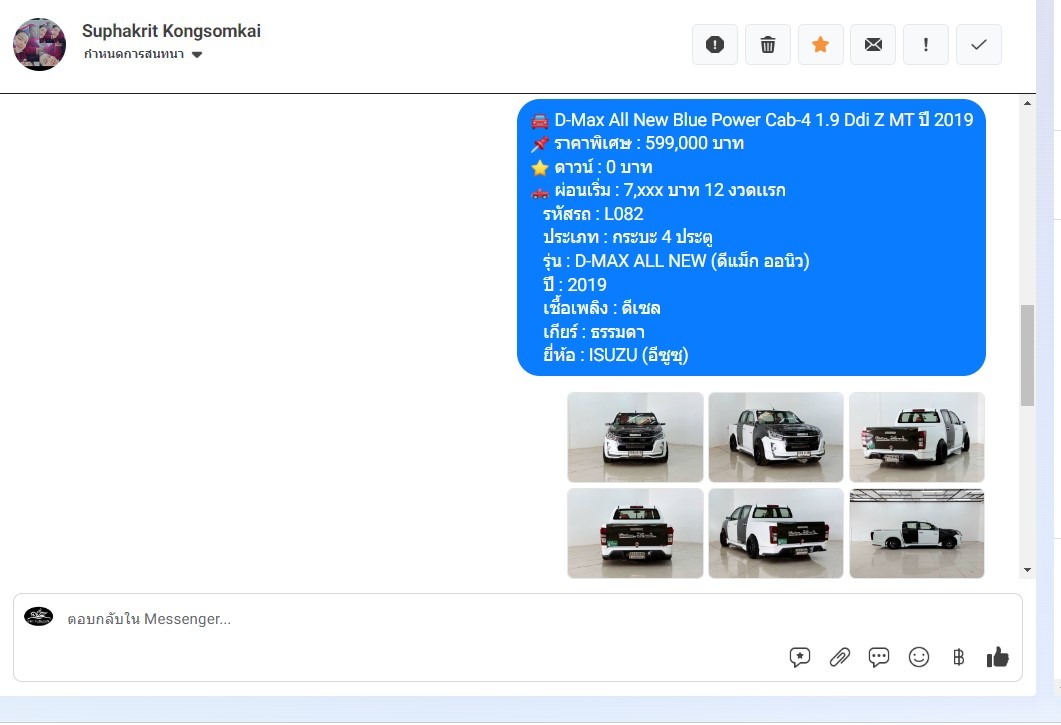Open front-view truck photo thumbnail
This screenshot has width=1061, height=725.
click(x=635, y=437)
